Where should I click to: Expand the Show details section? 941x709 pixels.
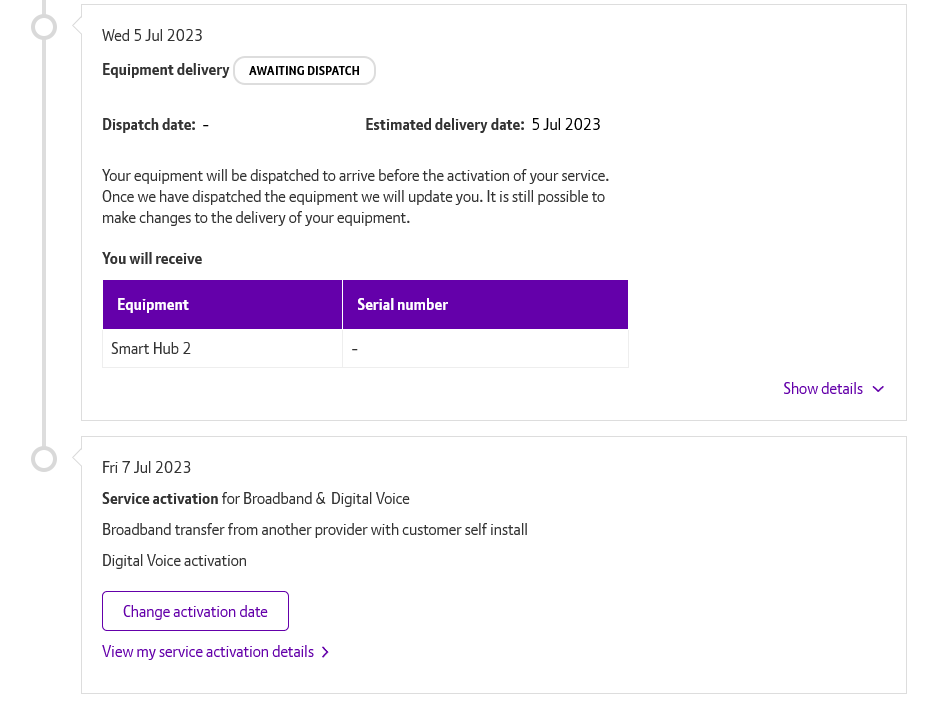point(822,388)
